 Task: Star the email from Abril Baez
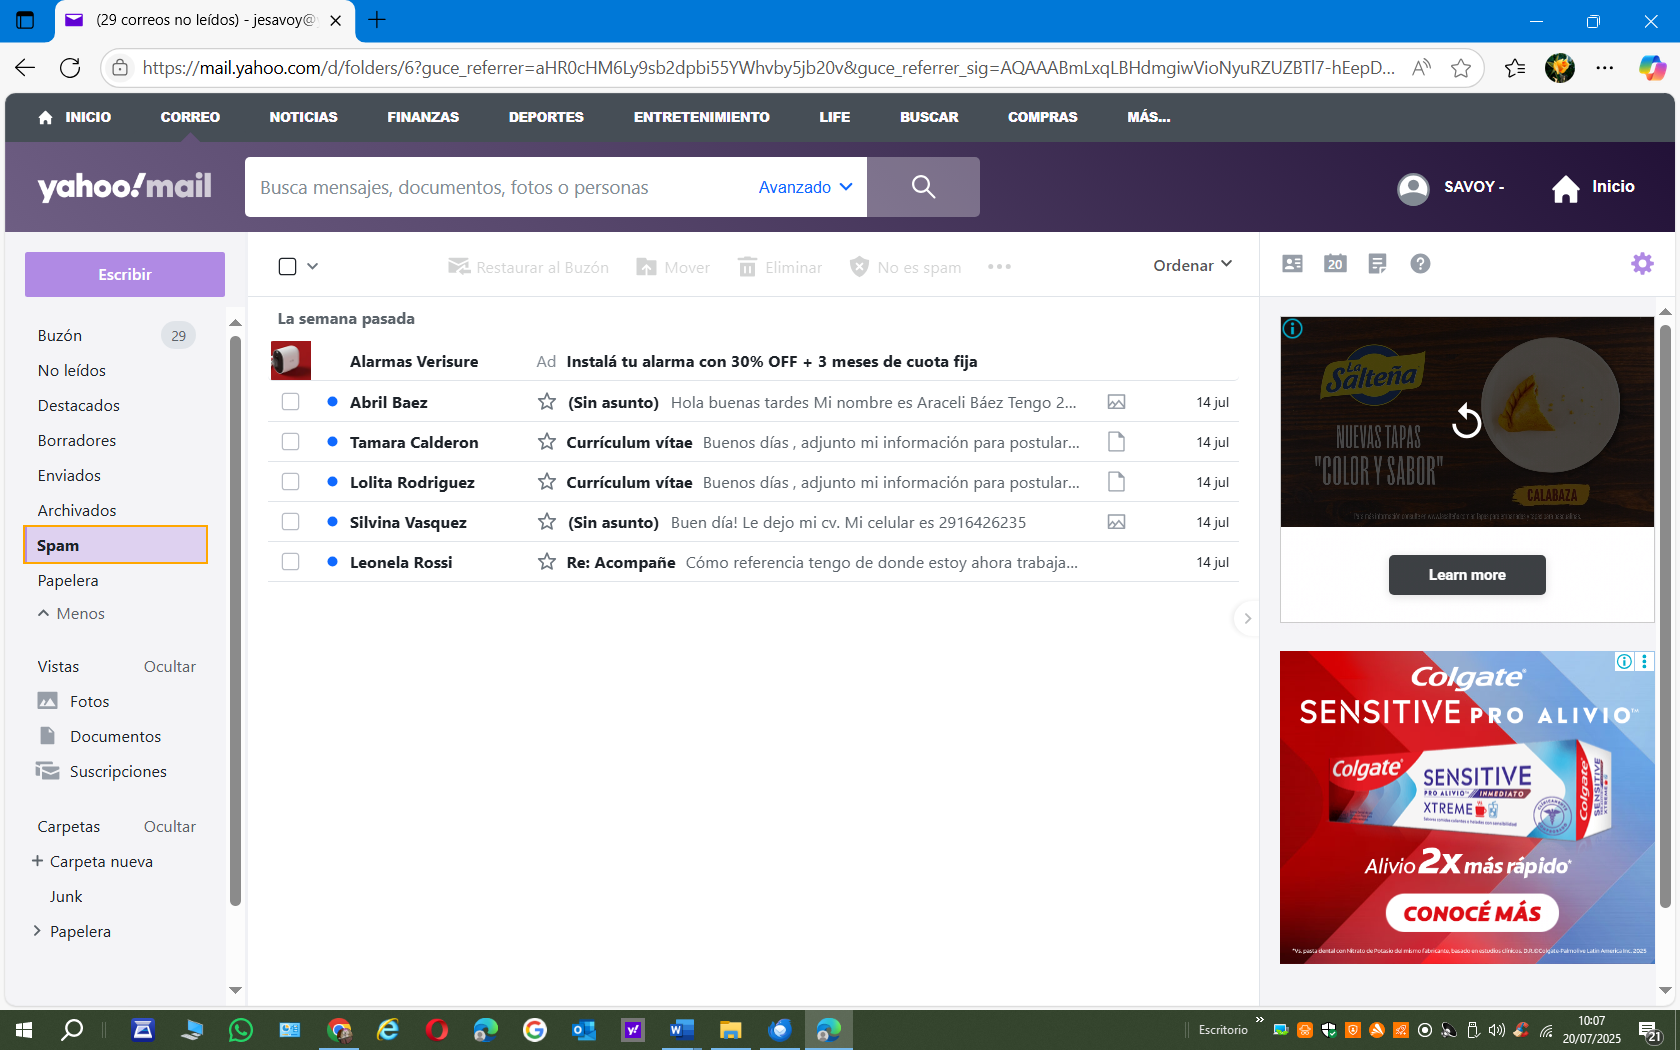tap(547, 402)
